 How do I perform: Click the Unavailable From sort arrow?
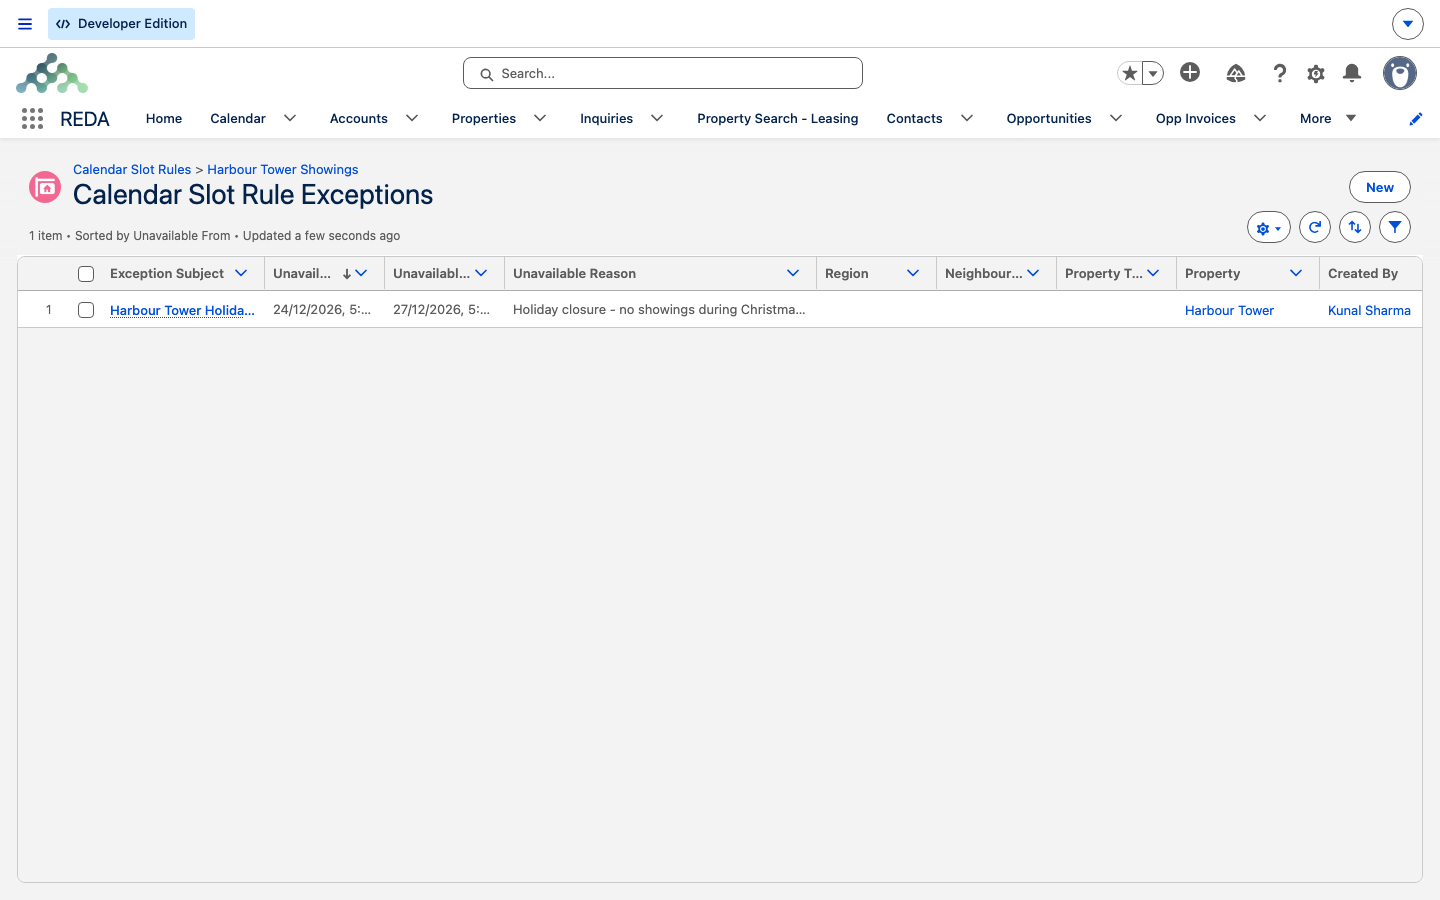[347, 274]
